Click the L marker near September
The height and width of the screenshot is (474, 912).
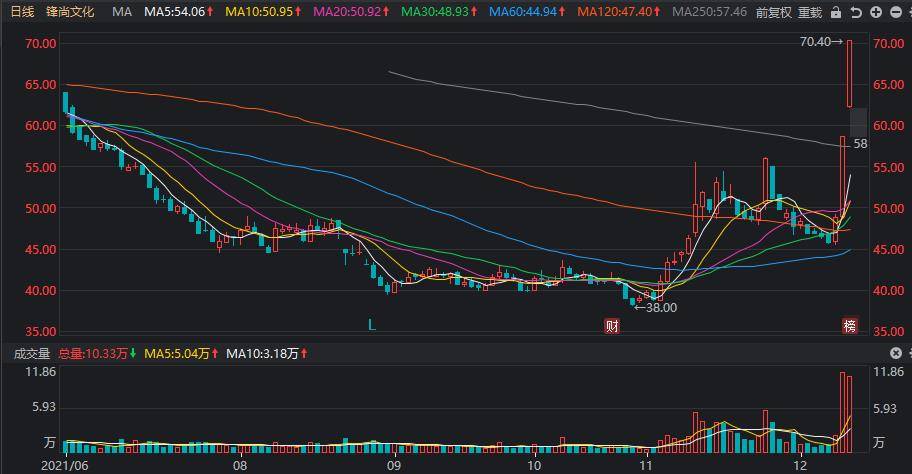pos(372,325)
